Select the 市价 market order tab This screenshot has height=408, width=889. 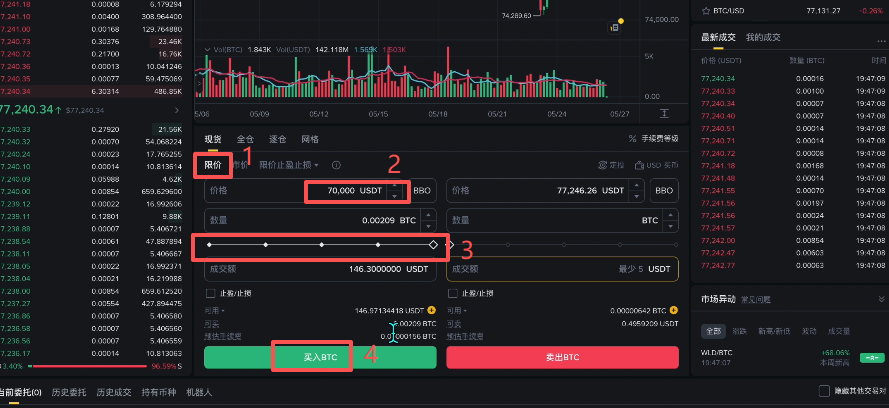coord(240,165)
